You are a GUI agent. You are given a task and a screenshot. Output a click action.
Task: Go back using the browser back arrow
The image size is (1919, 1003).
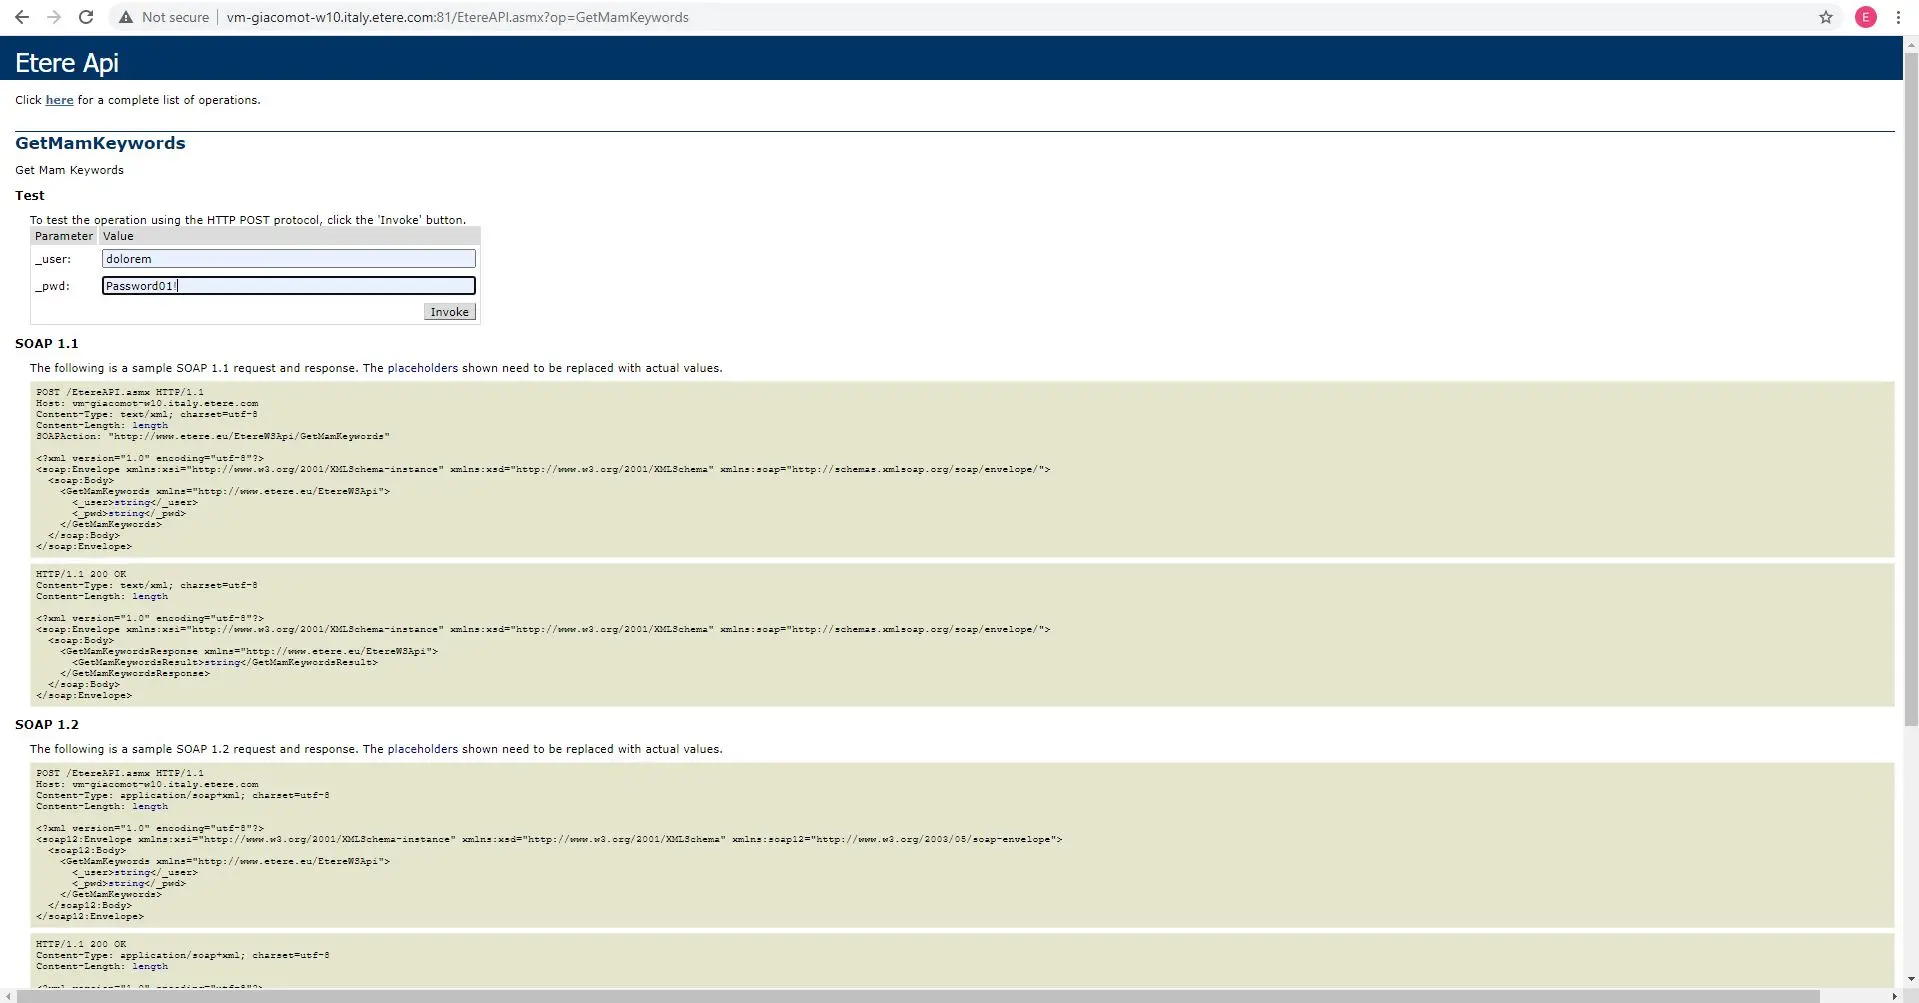pos(22,17)
